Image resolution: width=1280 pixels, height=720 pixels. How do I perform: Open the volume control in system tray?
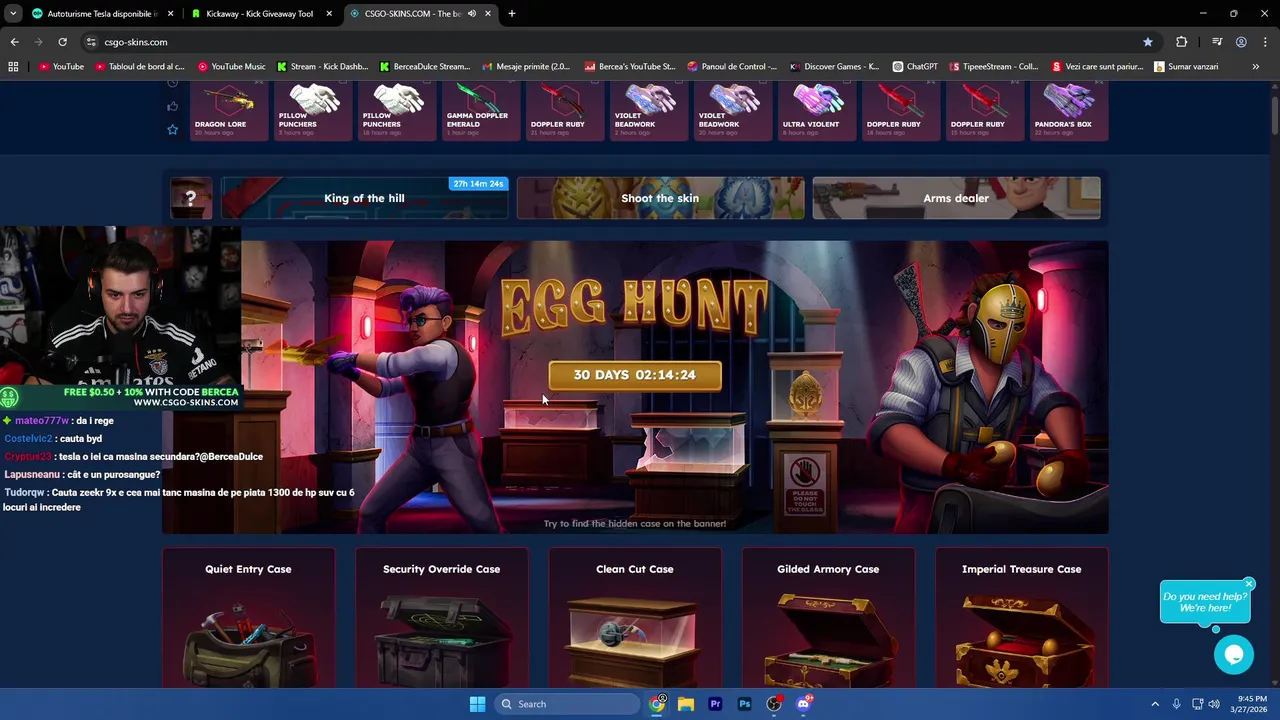pos(1216,704)
